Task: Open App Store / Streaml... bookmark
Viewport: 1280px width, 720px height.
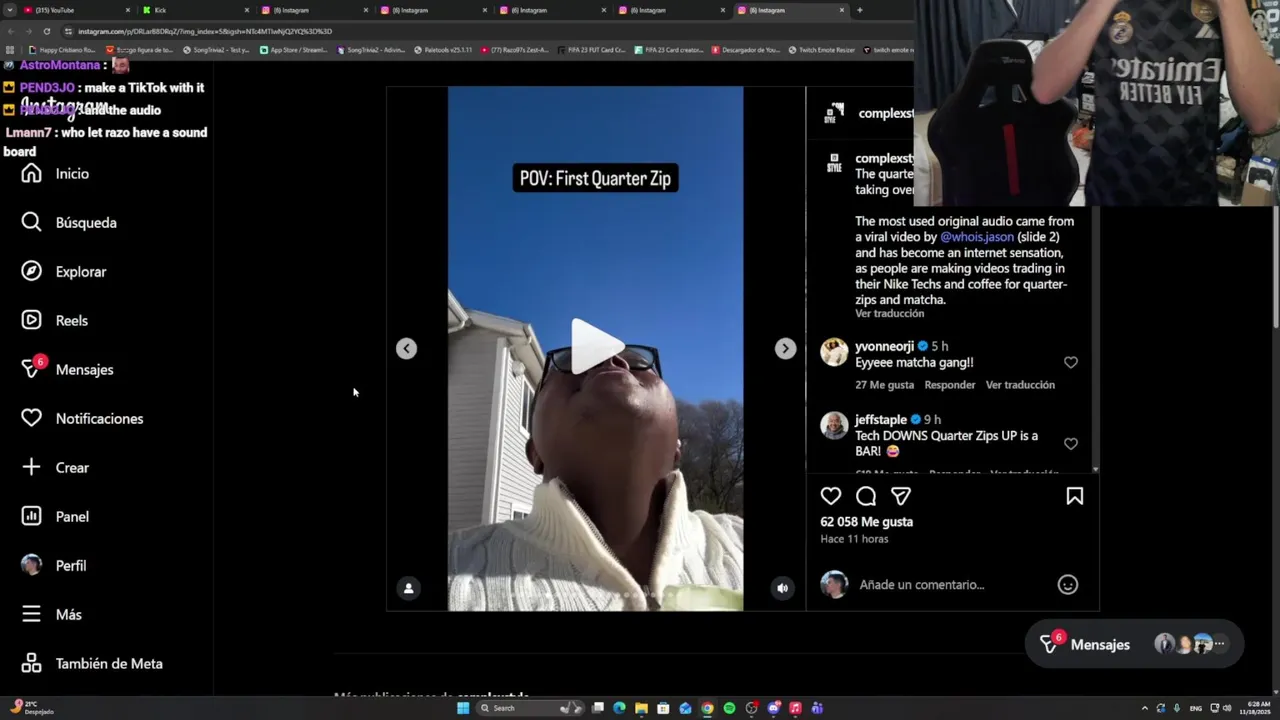Action: click(296, 50)
